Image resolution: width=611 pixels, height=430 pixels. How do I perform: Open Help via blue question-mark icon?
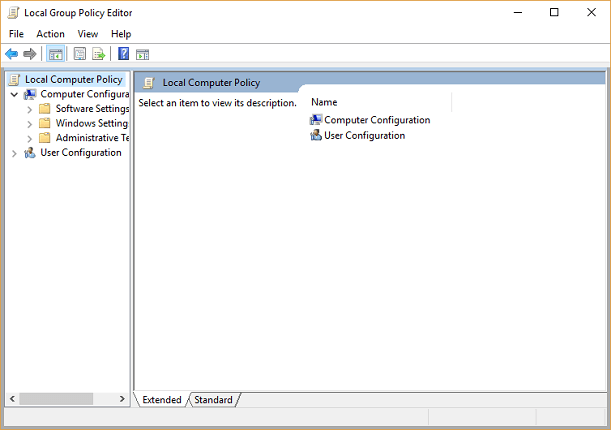pos(124,54)
